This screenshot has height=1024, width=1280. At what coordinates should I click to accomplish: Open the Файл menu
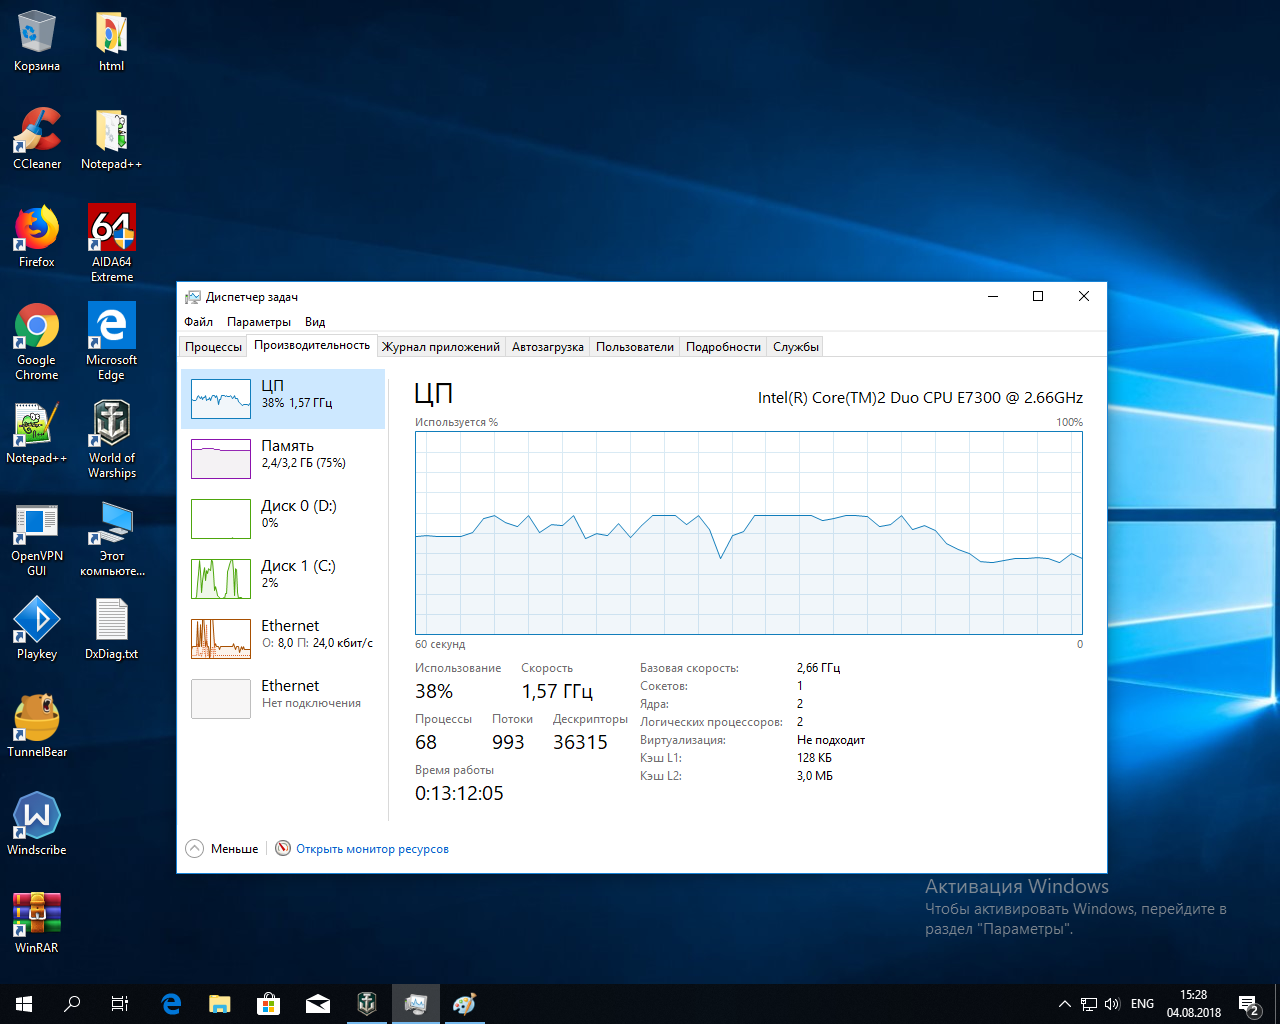[199, 322]
